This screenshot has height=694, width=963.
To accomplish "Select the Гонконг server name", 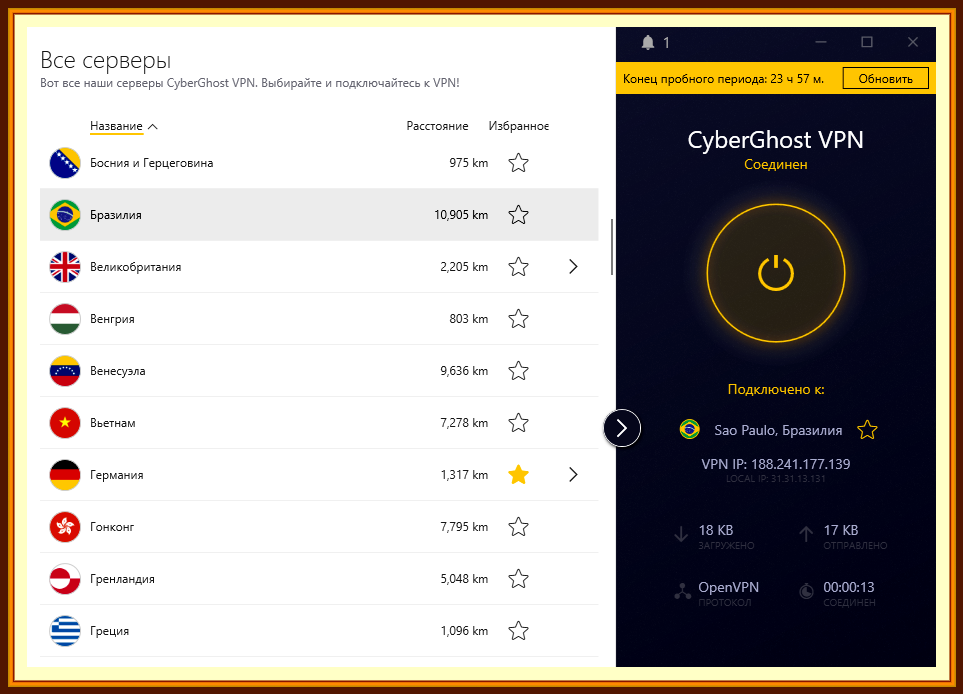I will coord(112,527).
